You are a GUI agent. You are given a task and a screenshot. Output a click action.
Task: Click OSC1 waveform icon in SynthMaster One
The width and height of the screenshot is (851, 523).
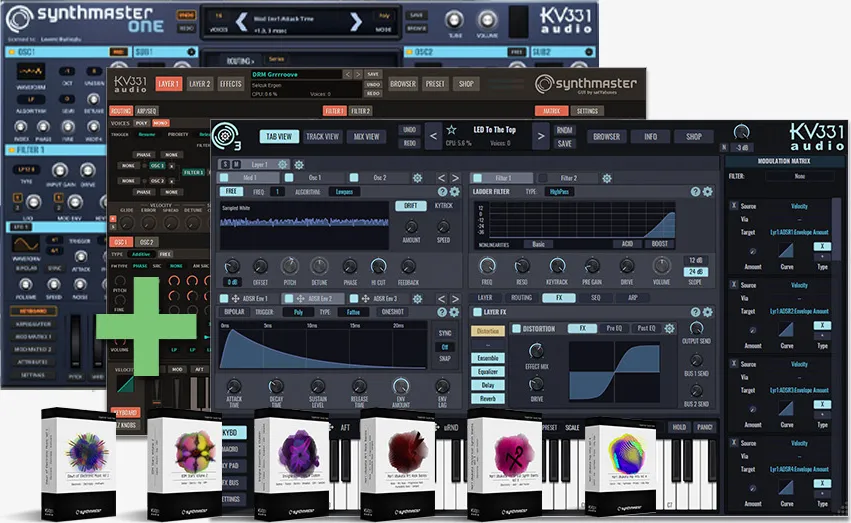(x=30, y=71)
